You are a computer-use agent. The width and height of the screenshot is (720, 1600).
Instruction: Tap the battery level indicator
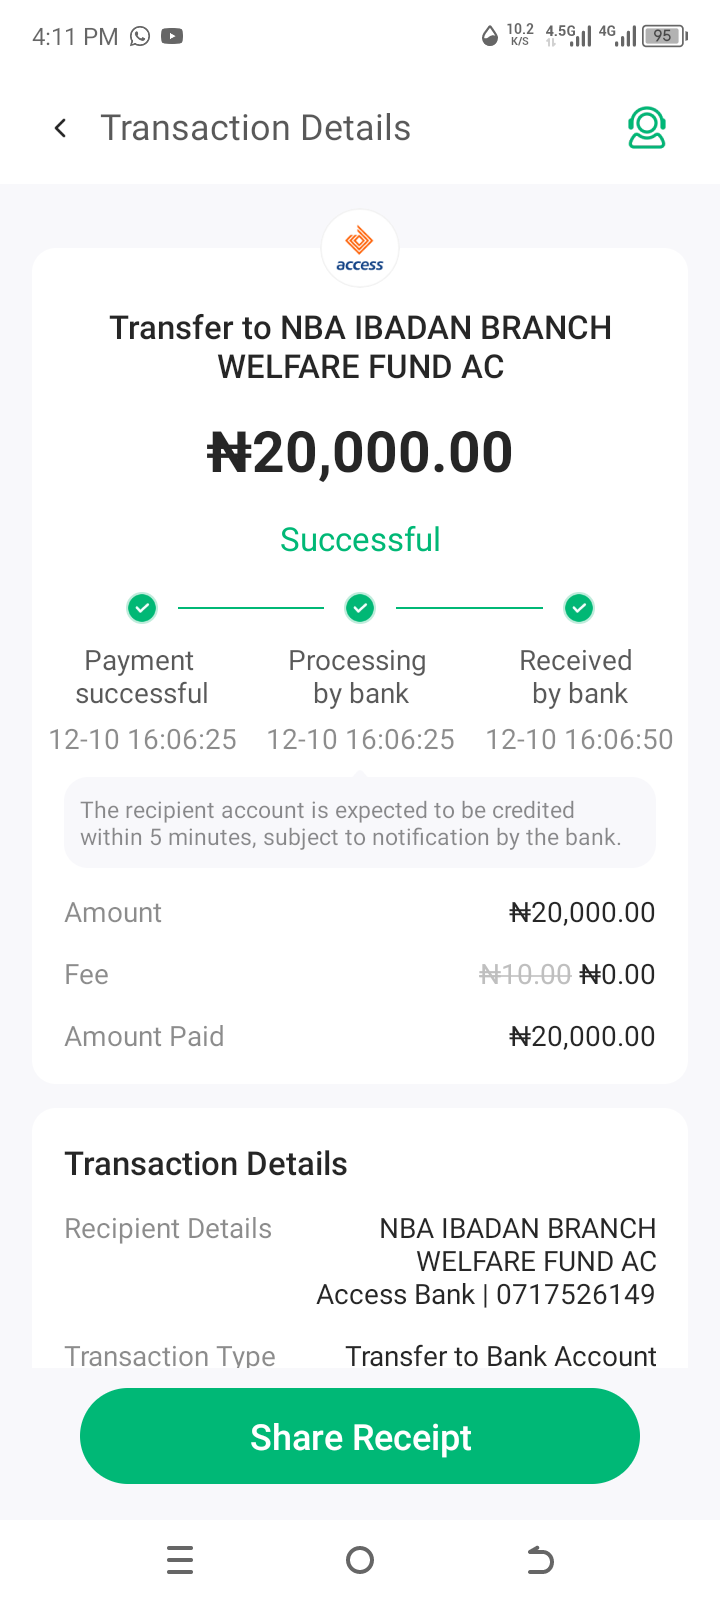664,36
